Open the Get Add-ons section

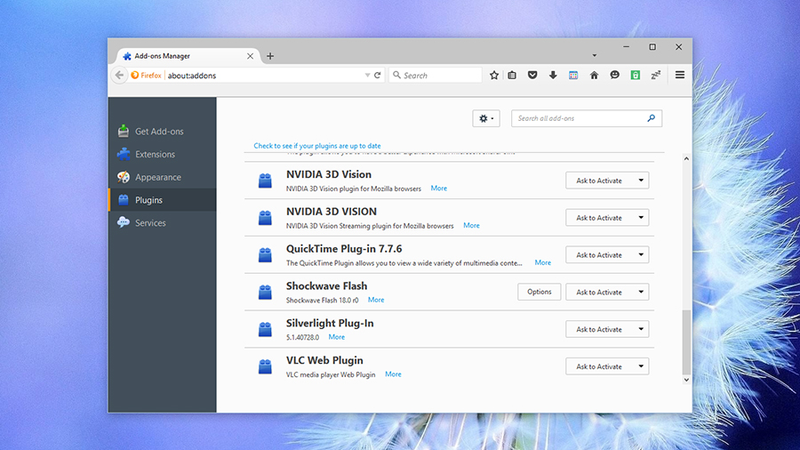tap(162, 131)
